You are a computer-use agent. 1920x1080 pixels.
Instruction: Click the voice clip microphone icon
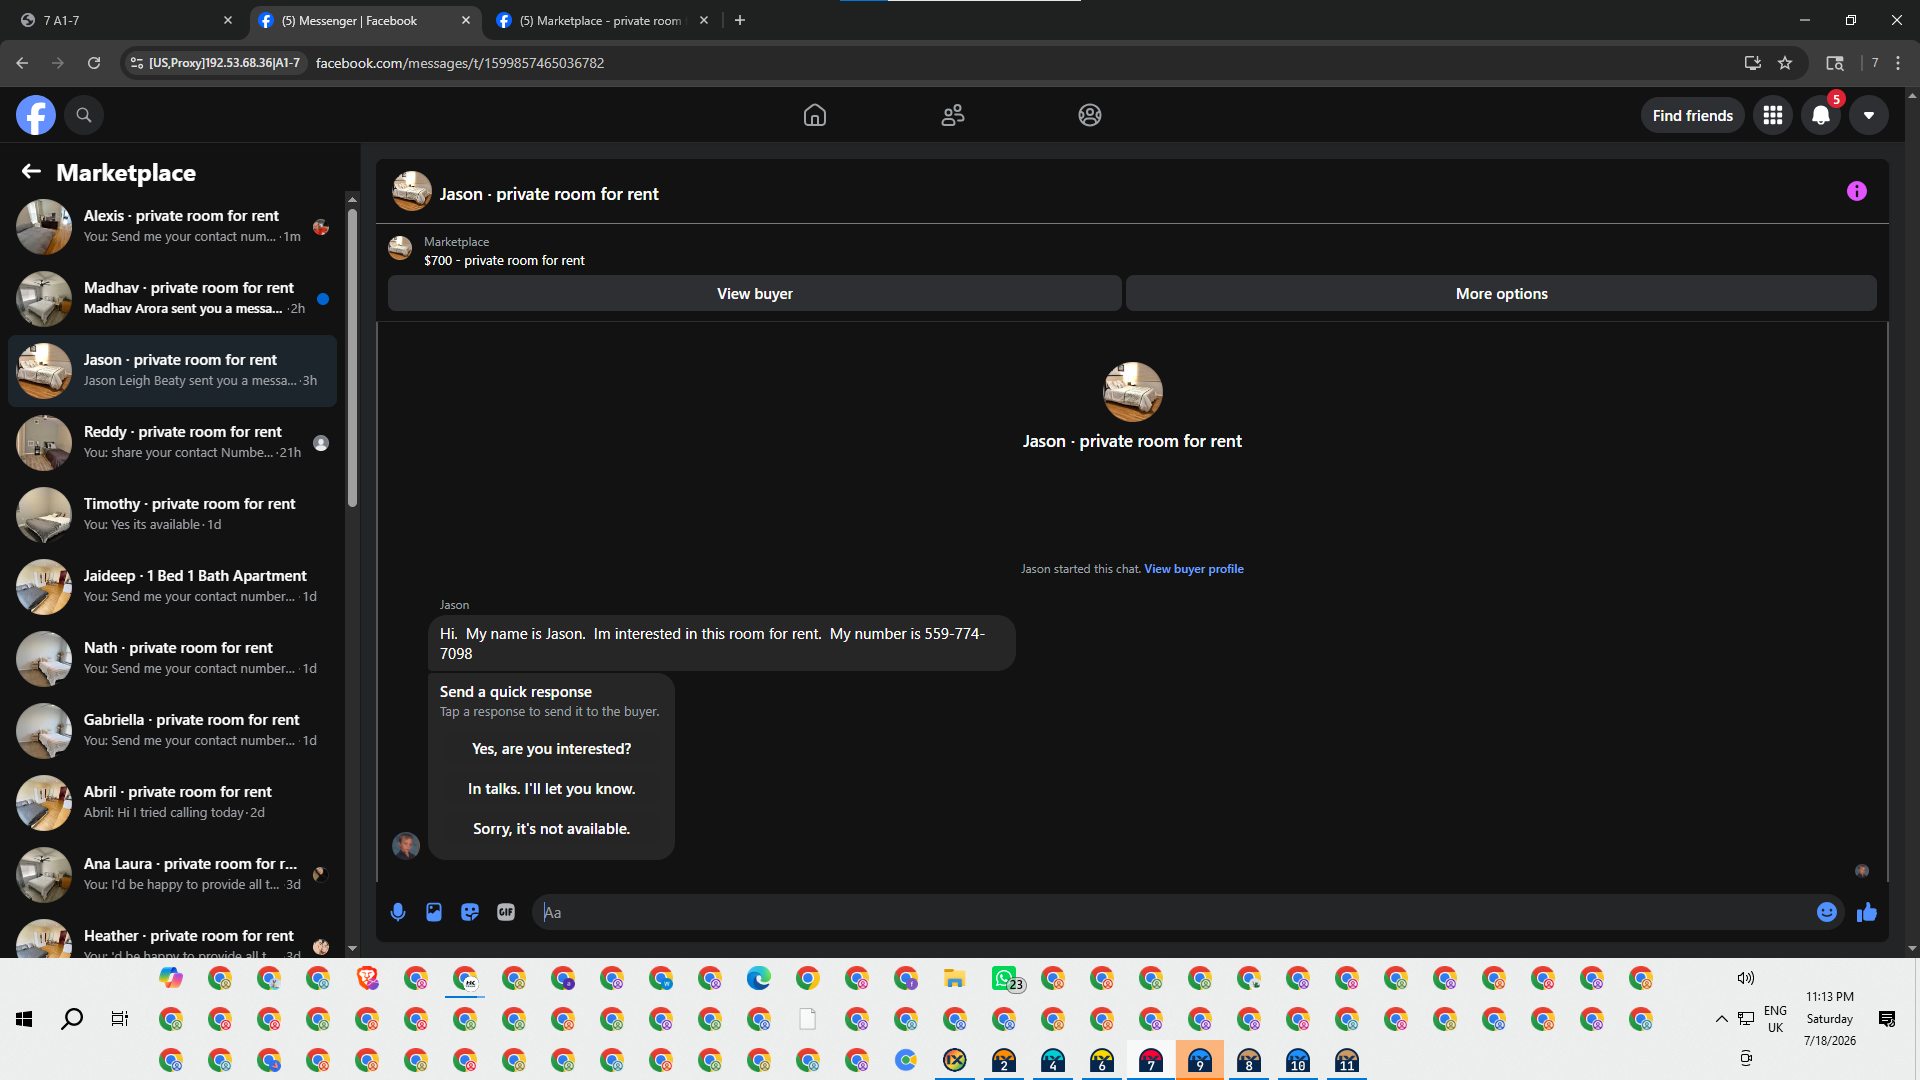[398, 912]
